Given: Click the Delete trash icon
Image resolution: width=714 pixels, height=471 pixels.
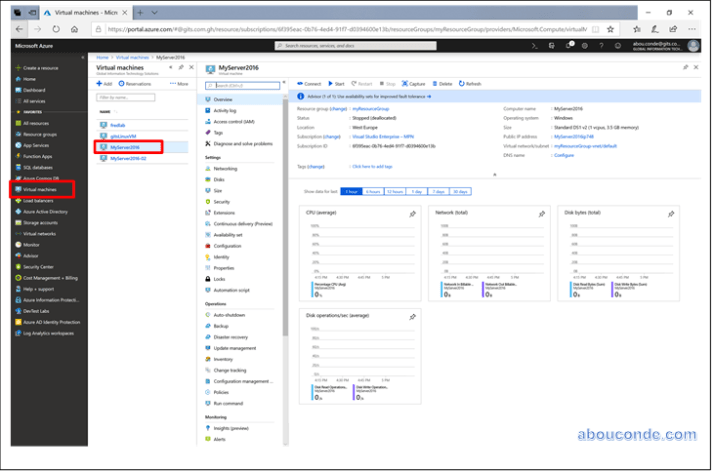Looking at the screenshot, I should tap(435, 84).
